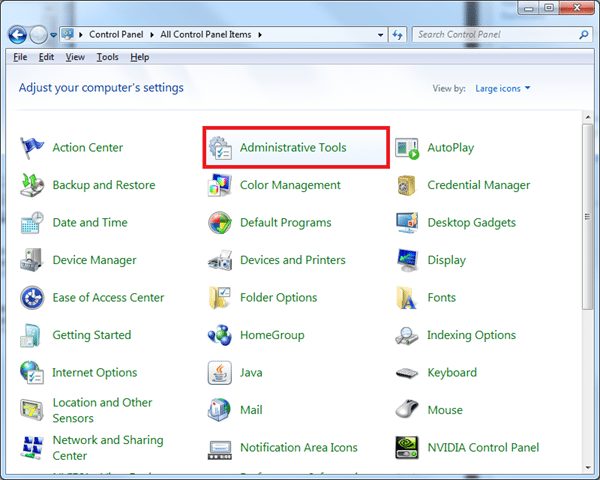Open the Internet Options globe icon
Viewport: 600px width, 480px height.
32,372
